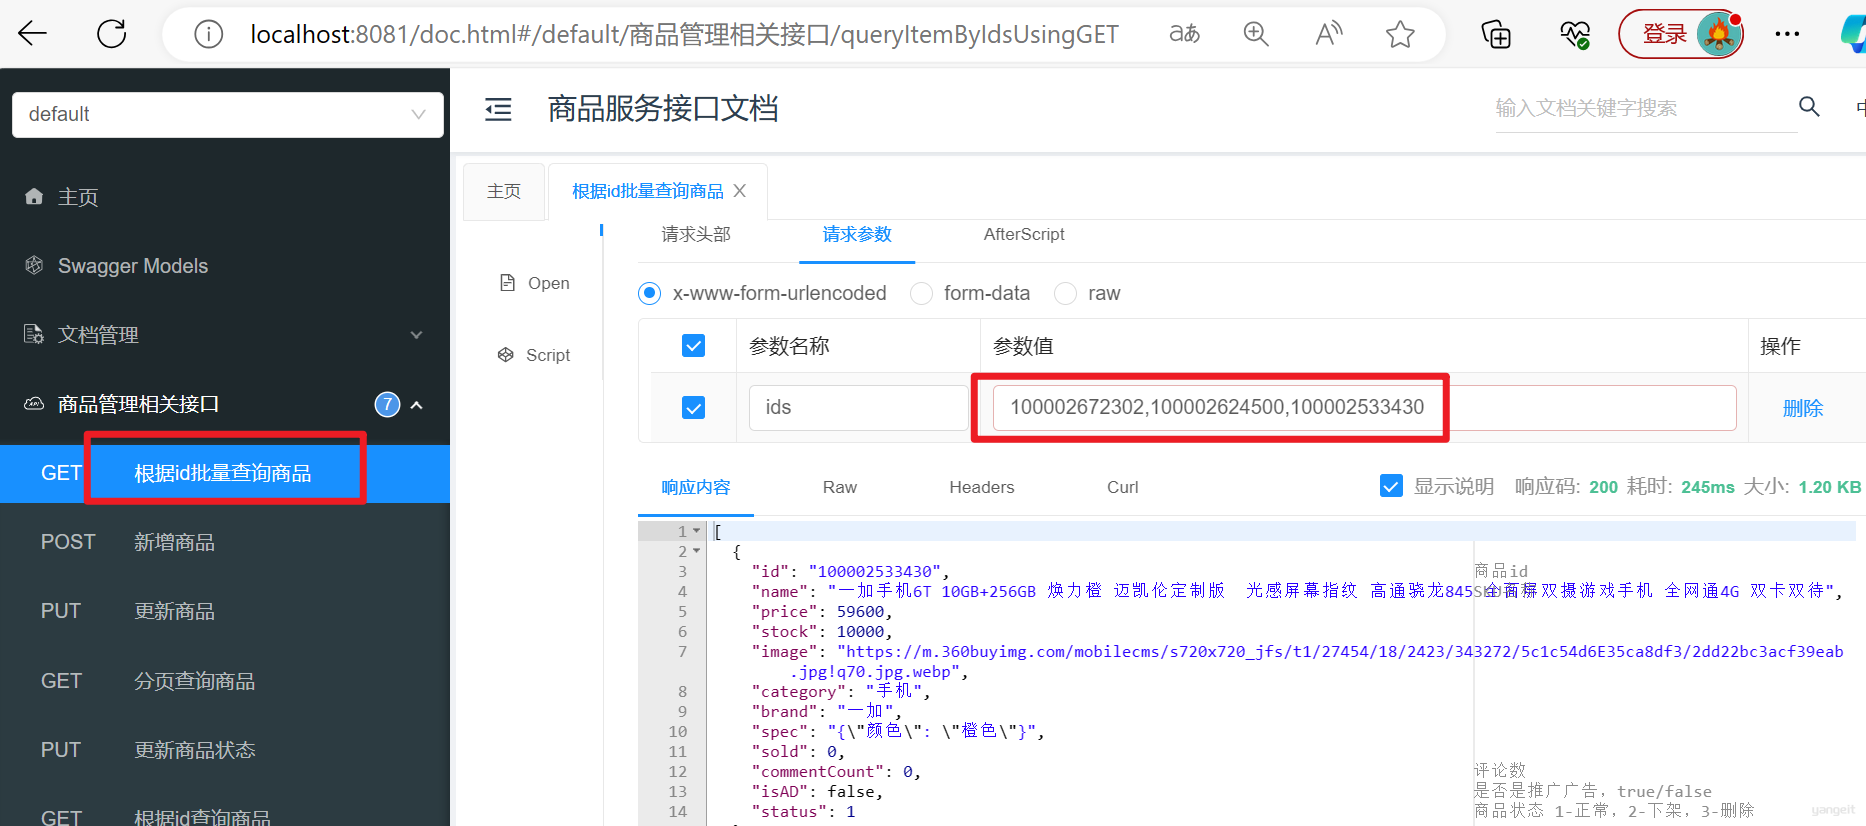Click the ids parameter value field
This screenshot has width=1866, height=826.
click(1364, 407)
